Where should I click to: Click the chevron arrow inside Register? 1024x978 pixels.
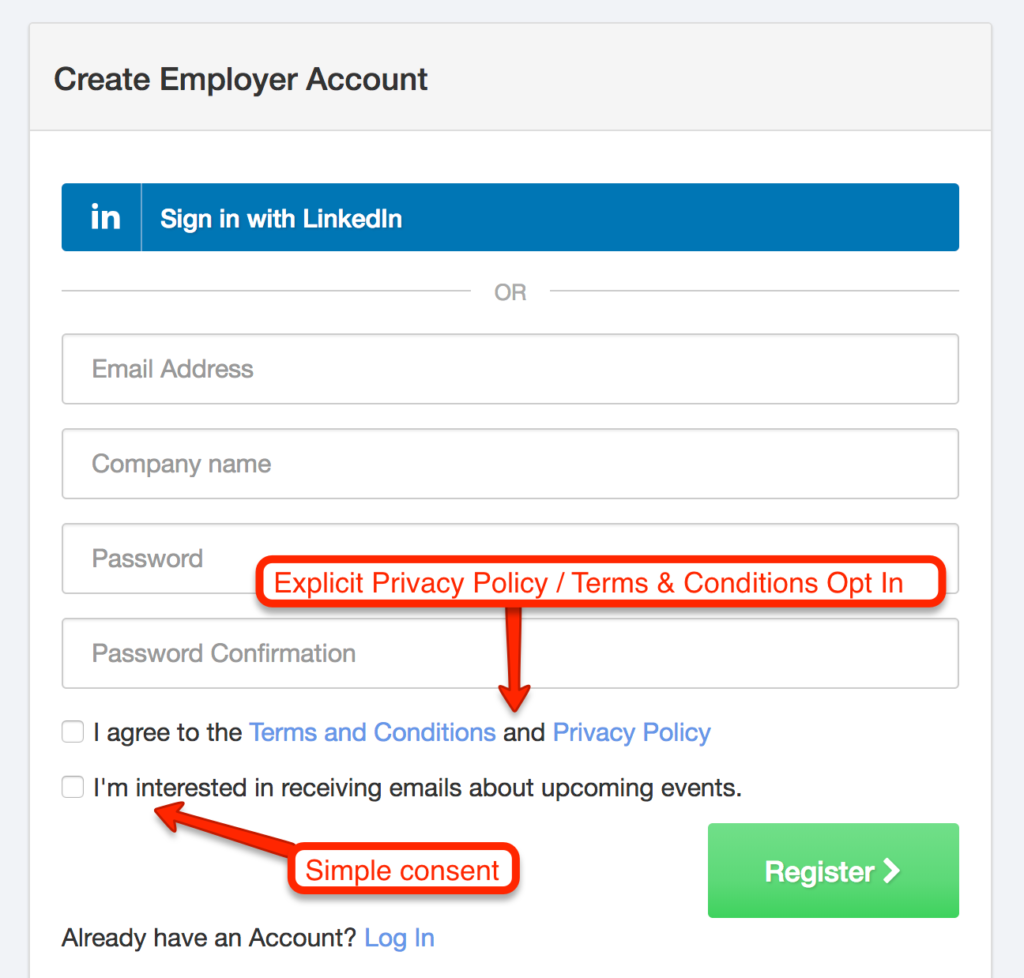(x=892, y=871)
